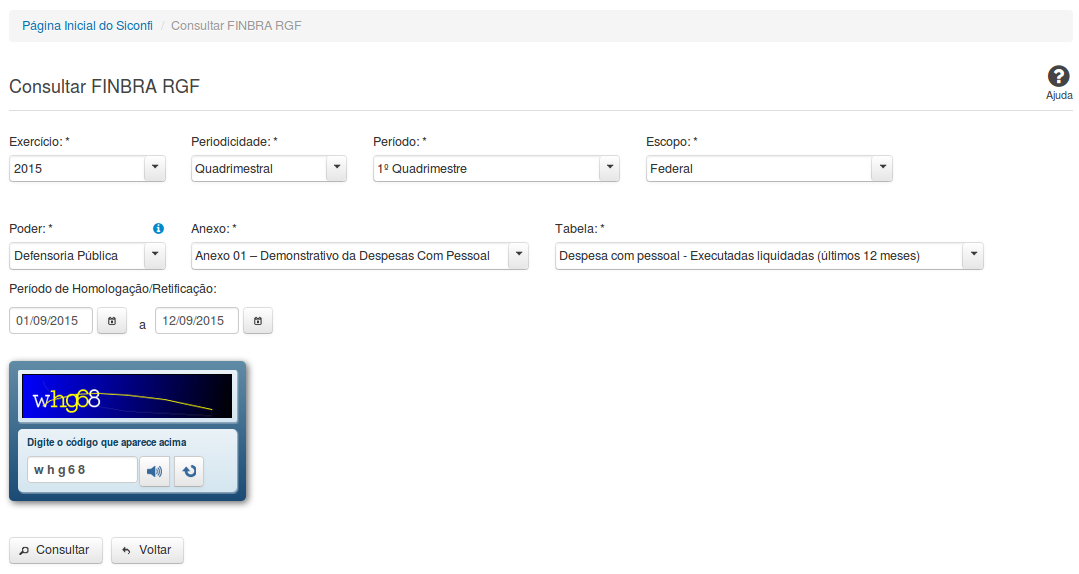Open calendar picker for end date 12/09/2015
The height and width of the screenshot is (574, 1079).
[258, 321]
